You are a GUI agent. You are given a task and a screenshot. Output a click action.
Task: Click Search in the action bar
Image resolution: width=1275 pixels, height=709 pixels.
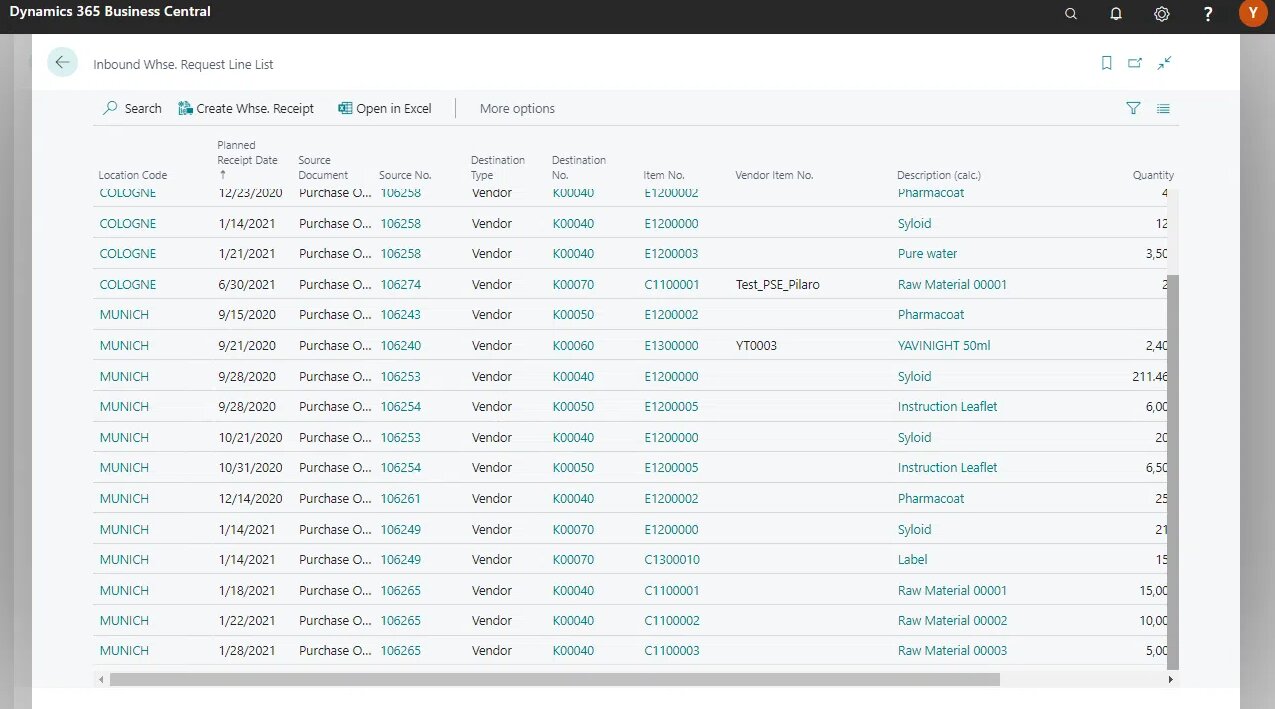pos(132,108)
